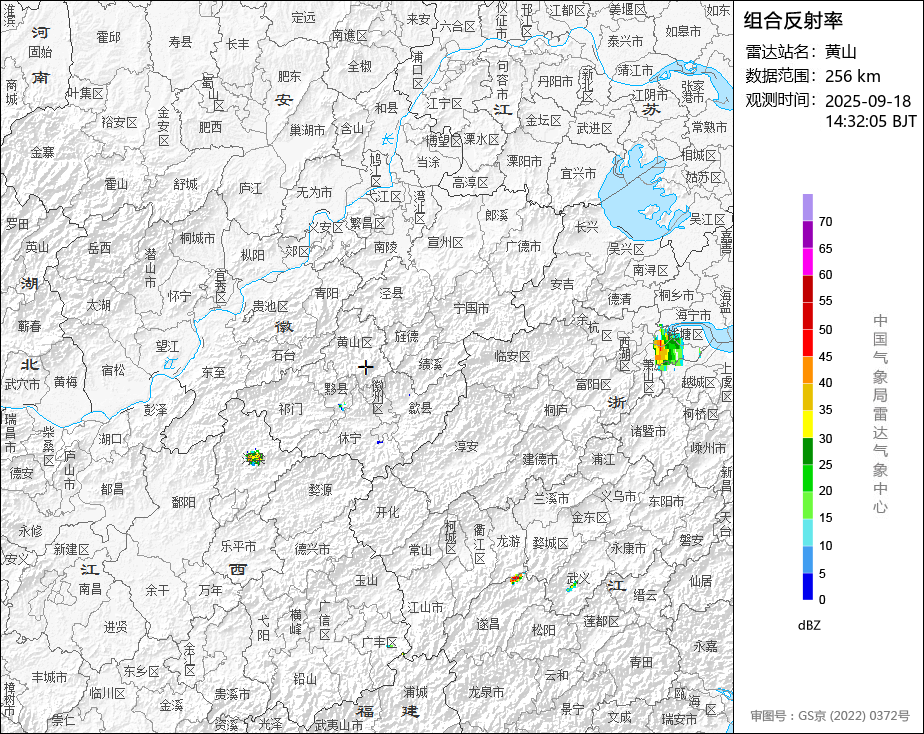Screen dimensions: 924x734
Task: Click the 桐庐 map label
Action: (x=556, y=409)
